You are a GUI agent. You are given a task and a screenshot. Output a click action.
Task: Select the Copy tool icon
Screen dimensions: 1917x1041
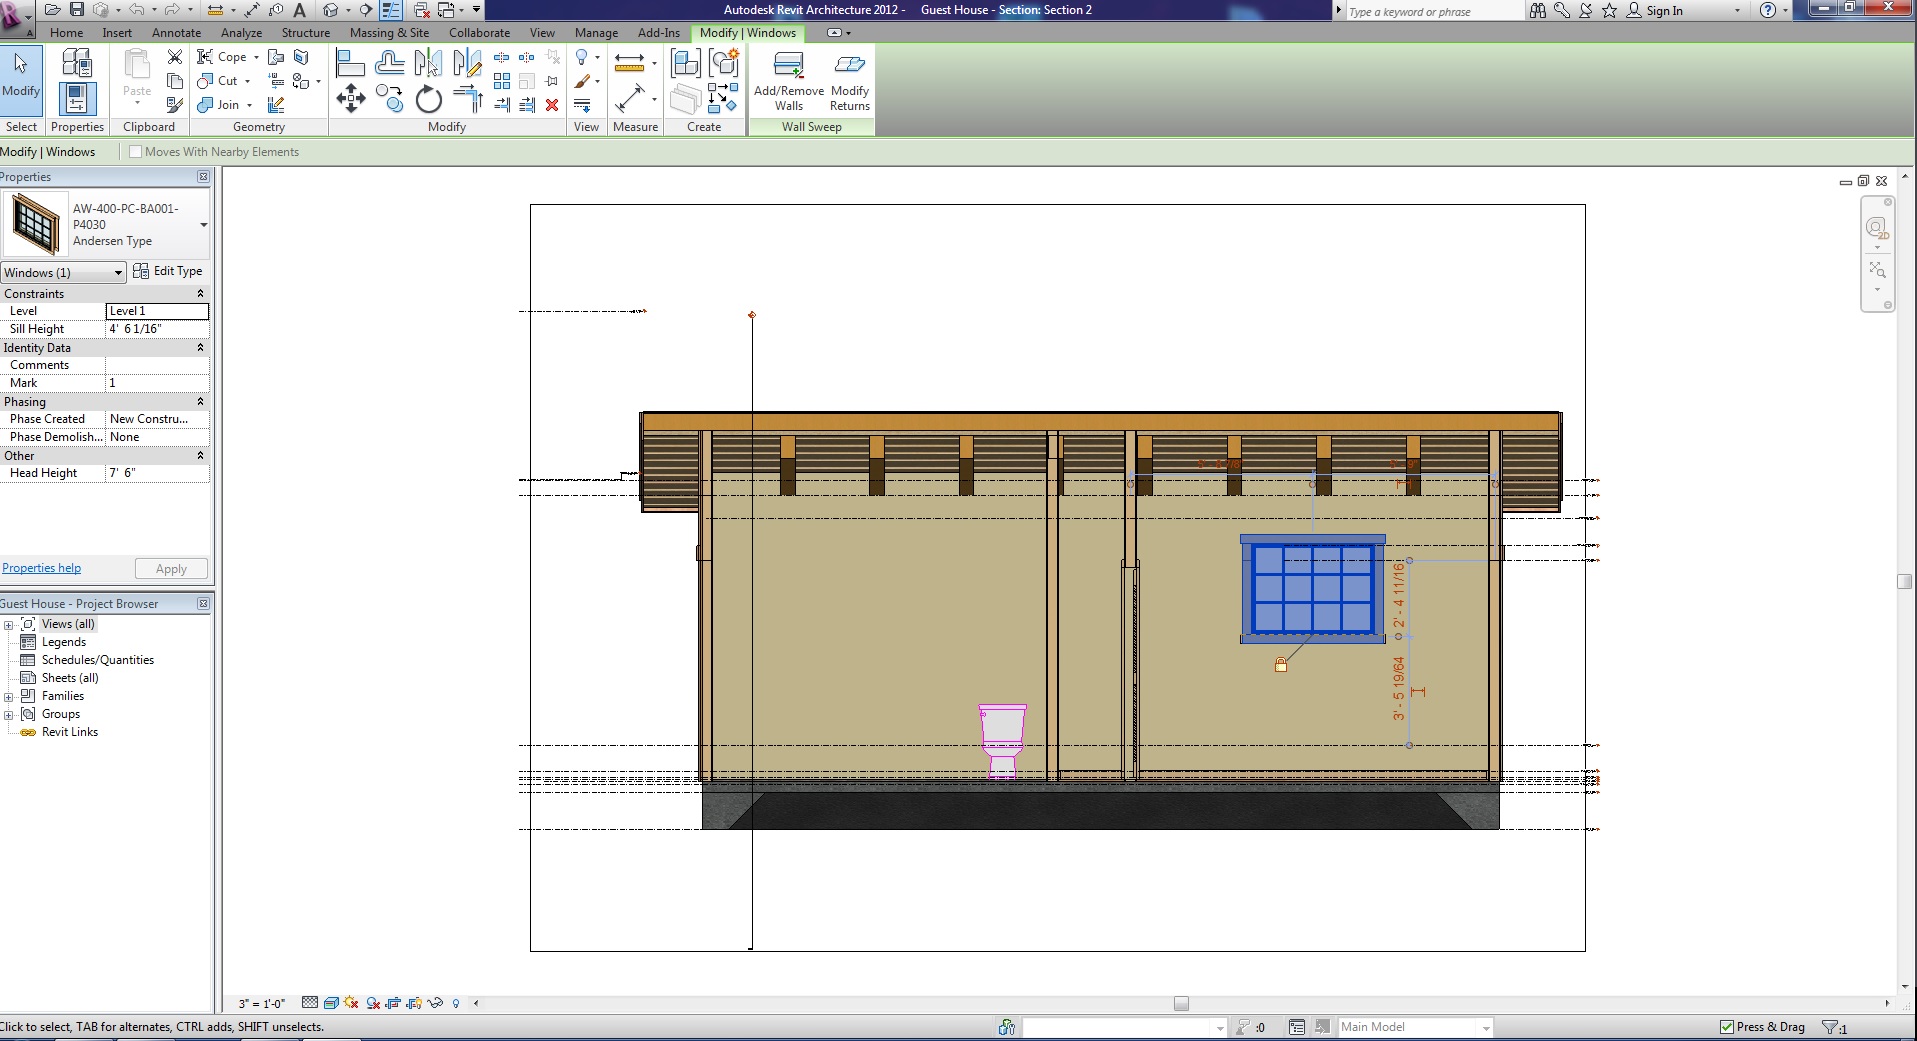390,98
